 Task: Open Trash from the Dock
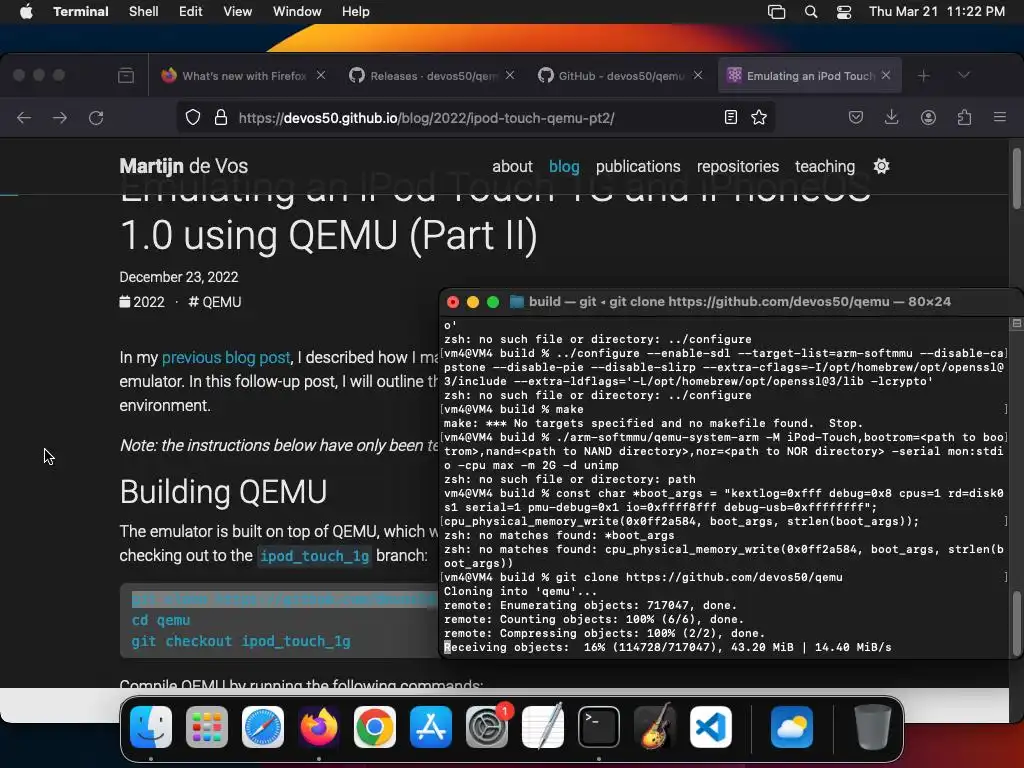click(x=872, y=727)
